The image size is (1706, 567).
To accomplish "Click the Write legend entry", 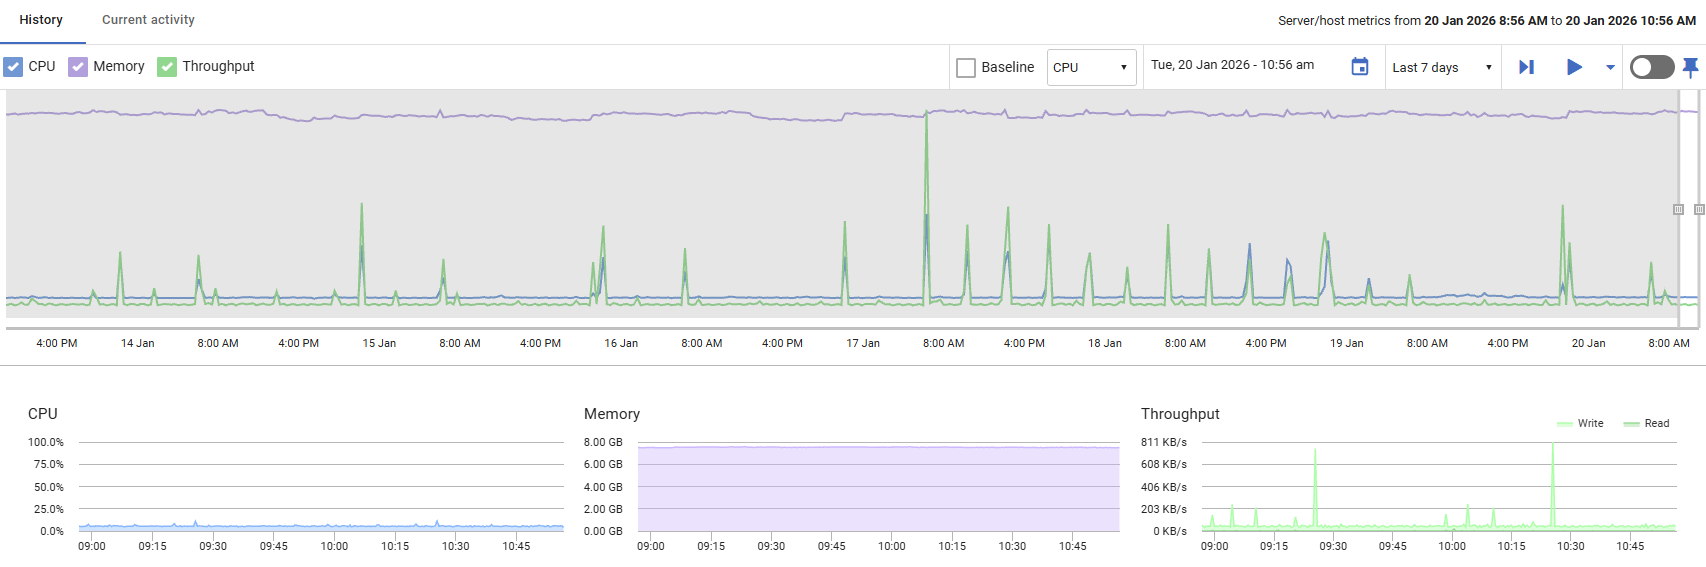I will 1580,423.
